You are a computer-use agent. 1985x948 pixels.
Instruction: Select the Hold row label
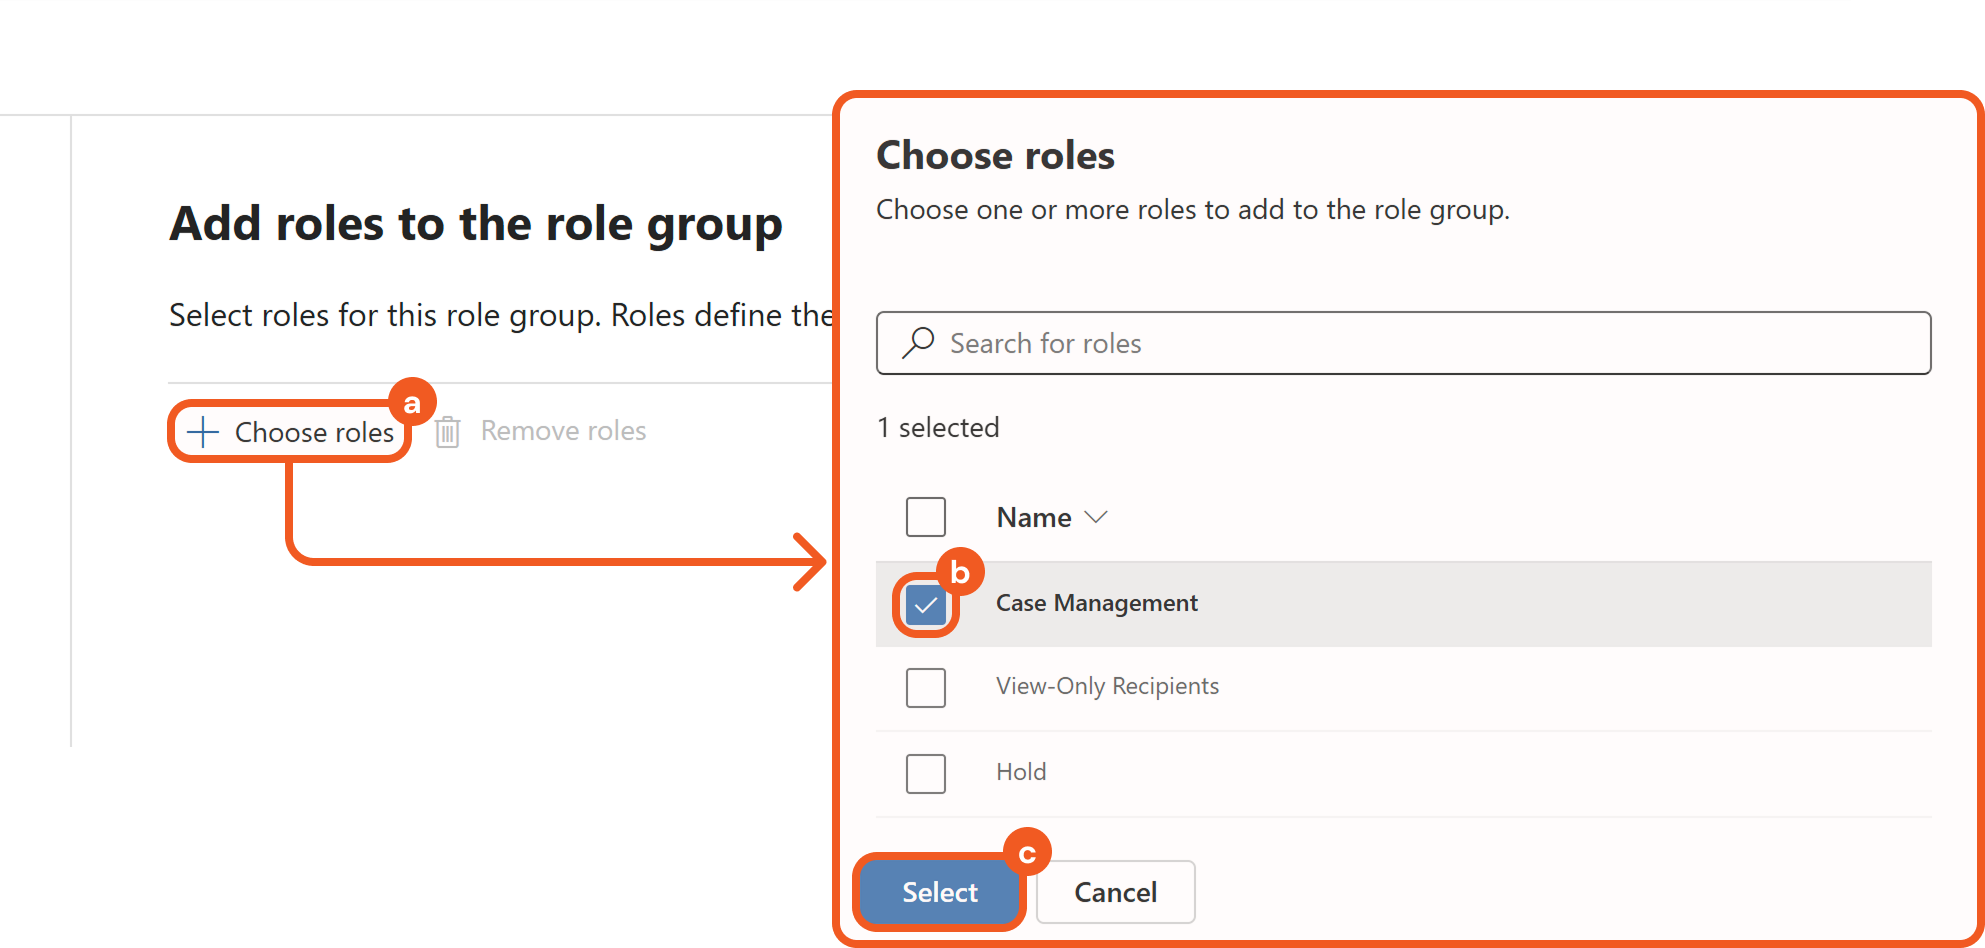pos(1021,772)
